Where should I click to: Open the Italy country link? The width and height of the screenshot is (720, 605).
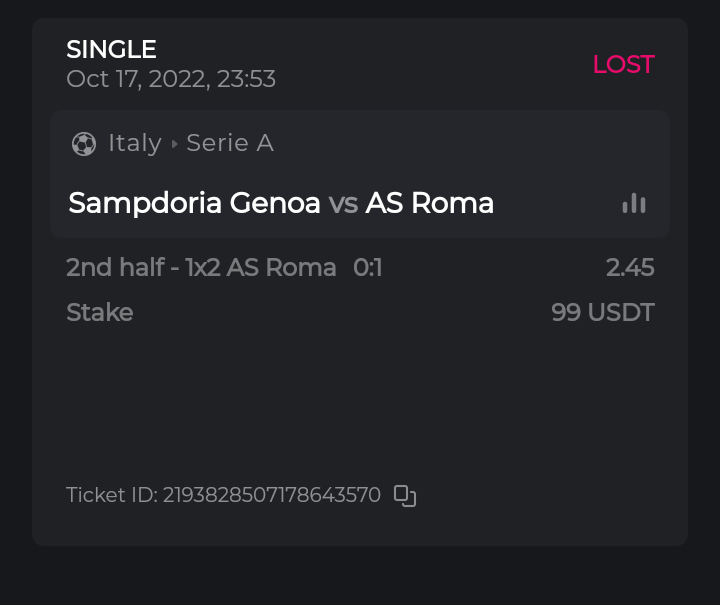(x=135, y=143)
